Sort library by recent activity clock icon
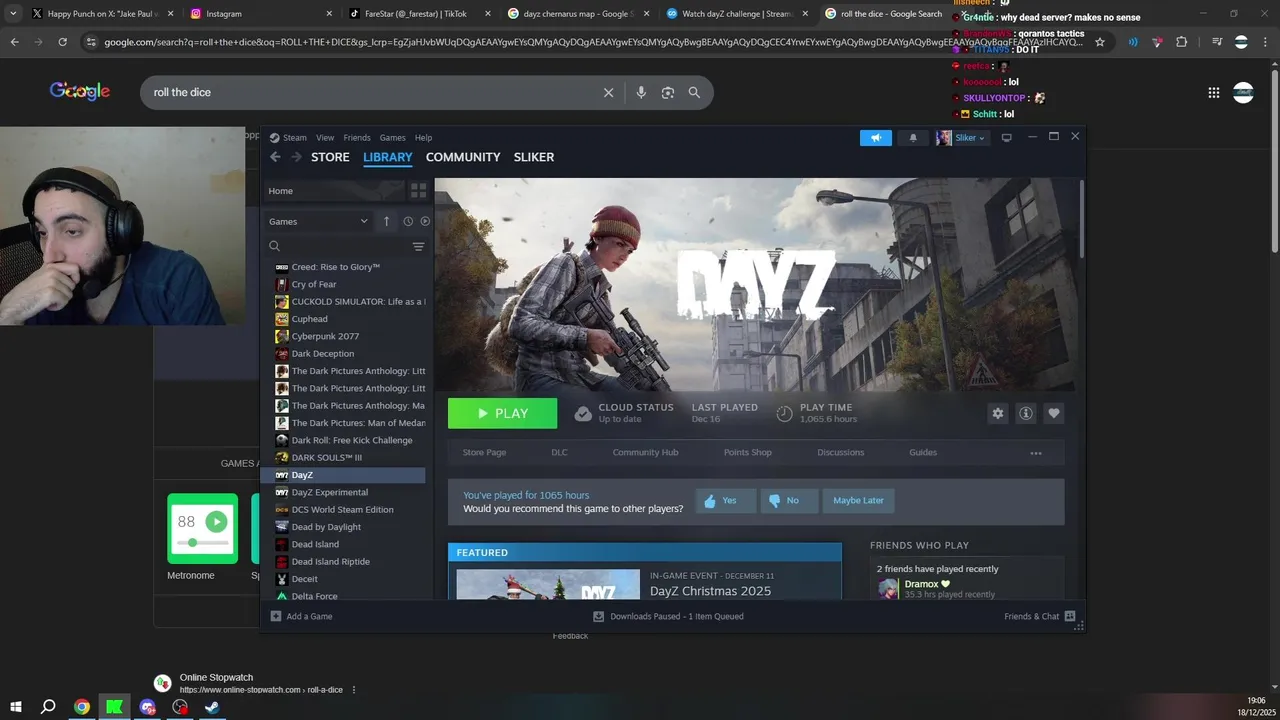The height and width of the screenshot is (720, 1280). click(408, 221)
